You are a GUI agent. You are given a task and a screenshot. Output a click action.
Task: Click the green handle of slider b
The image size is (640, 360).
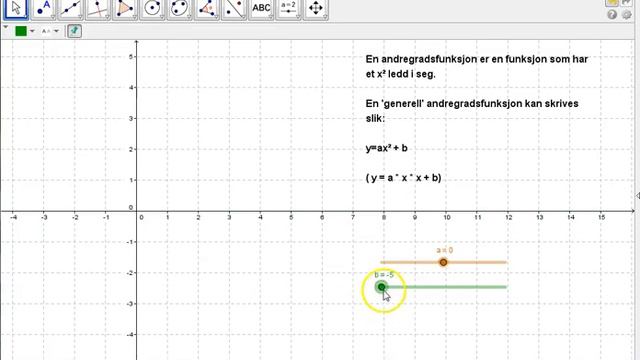(381, 287)
